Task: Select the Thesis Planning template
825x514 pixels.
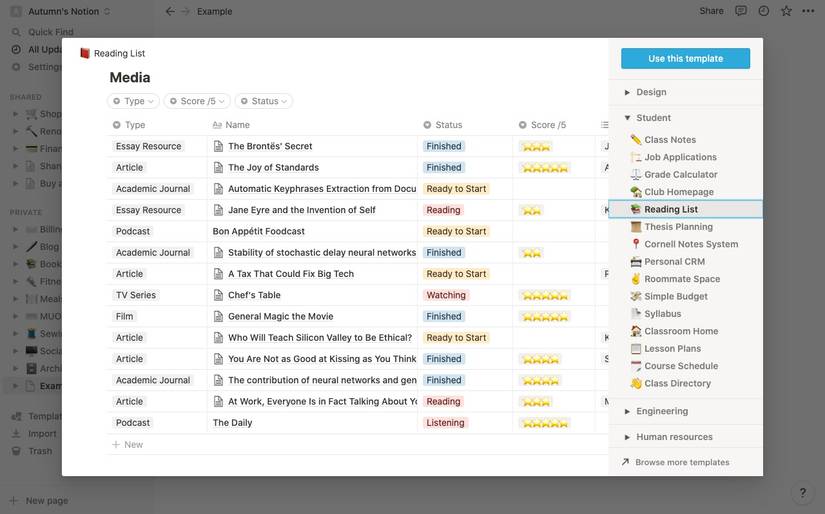Action: click(x=678, y=227)
